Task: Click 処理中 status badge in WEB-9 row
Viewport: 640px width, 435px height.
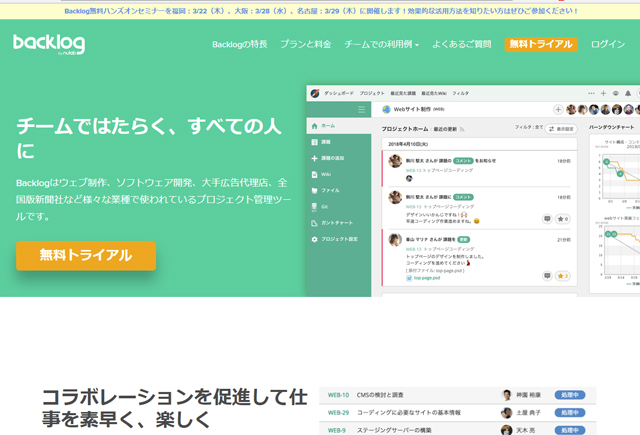Action: (x=570, y=430)
